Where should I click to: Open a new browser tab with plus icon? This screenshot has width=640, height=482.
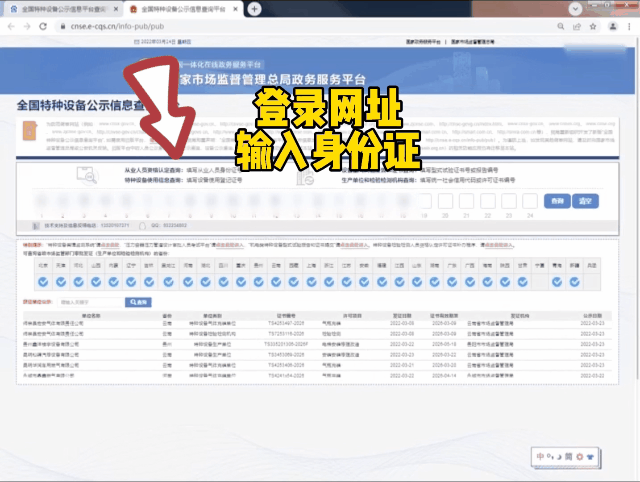(255, 8)
